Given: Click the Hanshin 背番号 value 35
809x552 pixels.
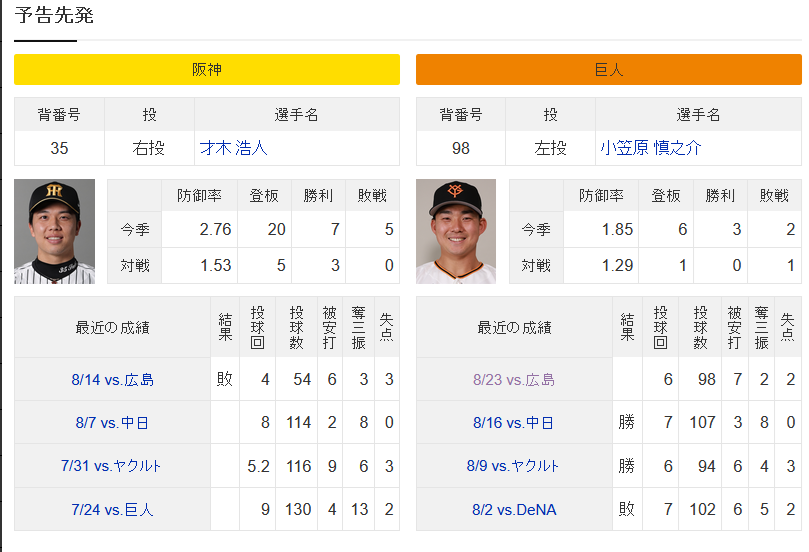Looking at the screenshot, I should (59, 148).
